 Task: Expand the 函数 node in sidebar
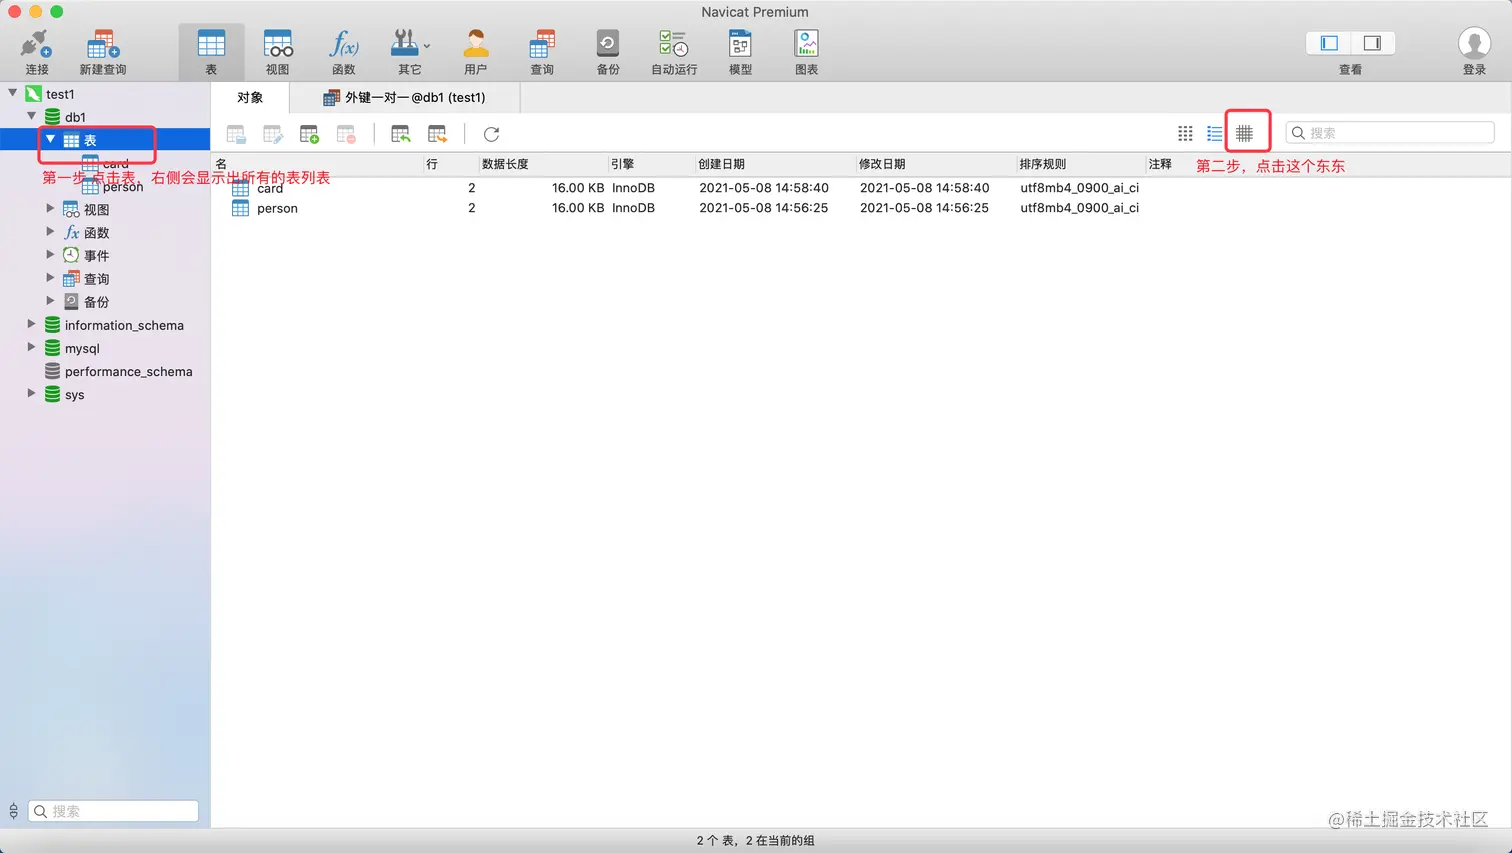tap(50, 231)
